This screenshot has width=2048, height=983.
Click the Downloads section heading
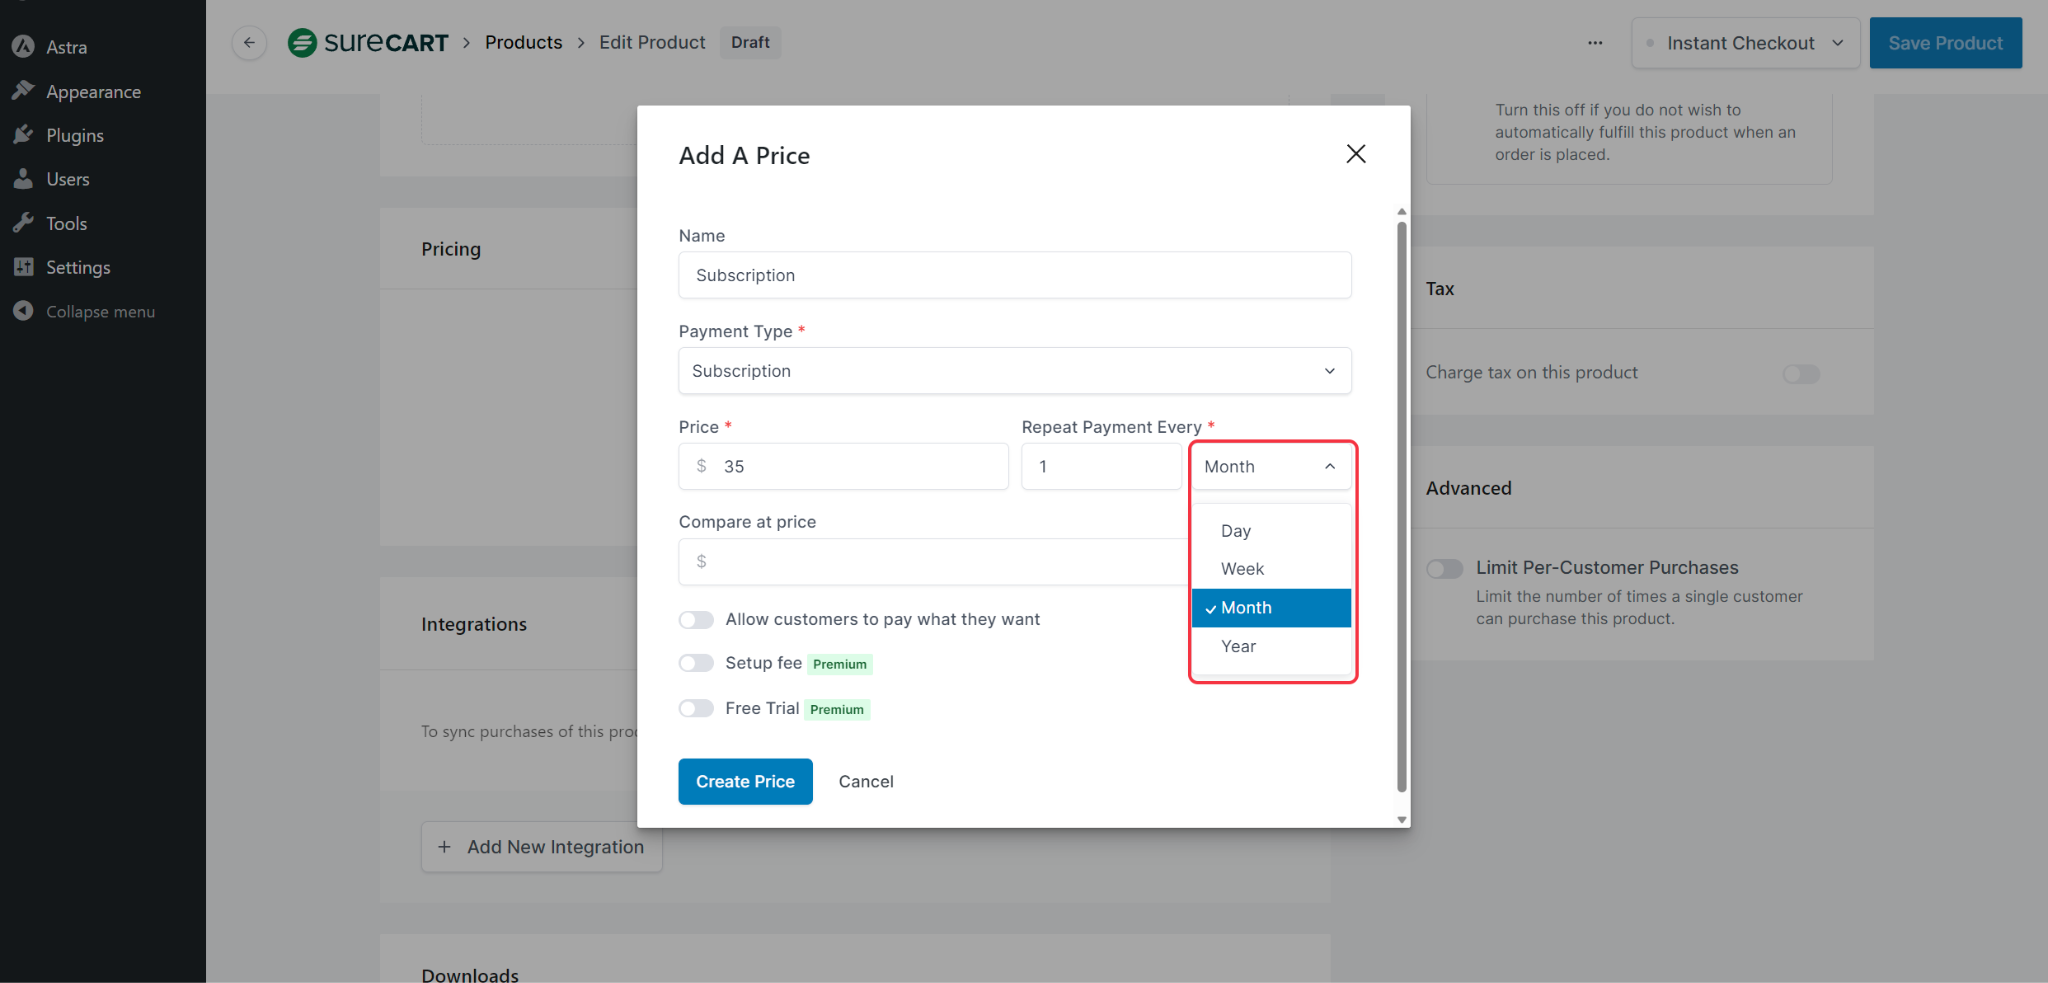click(x=470, y=975)
